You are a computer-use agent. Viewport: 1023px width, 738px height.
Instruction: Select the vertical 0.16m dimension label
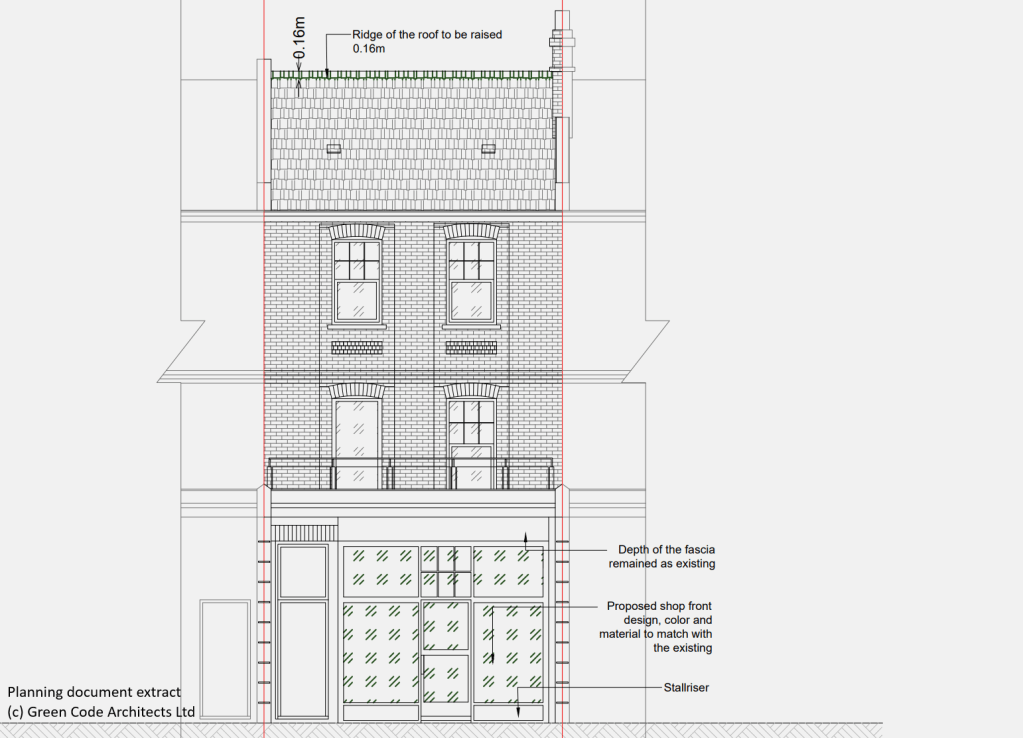pyautogui.click(x=299, y=39)
